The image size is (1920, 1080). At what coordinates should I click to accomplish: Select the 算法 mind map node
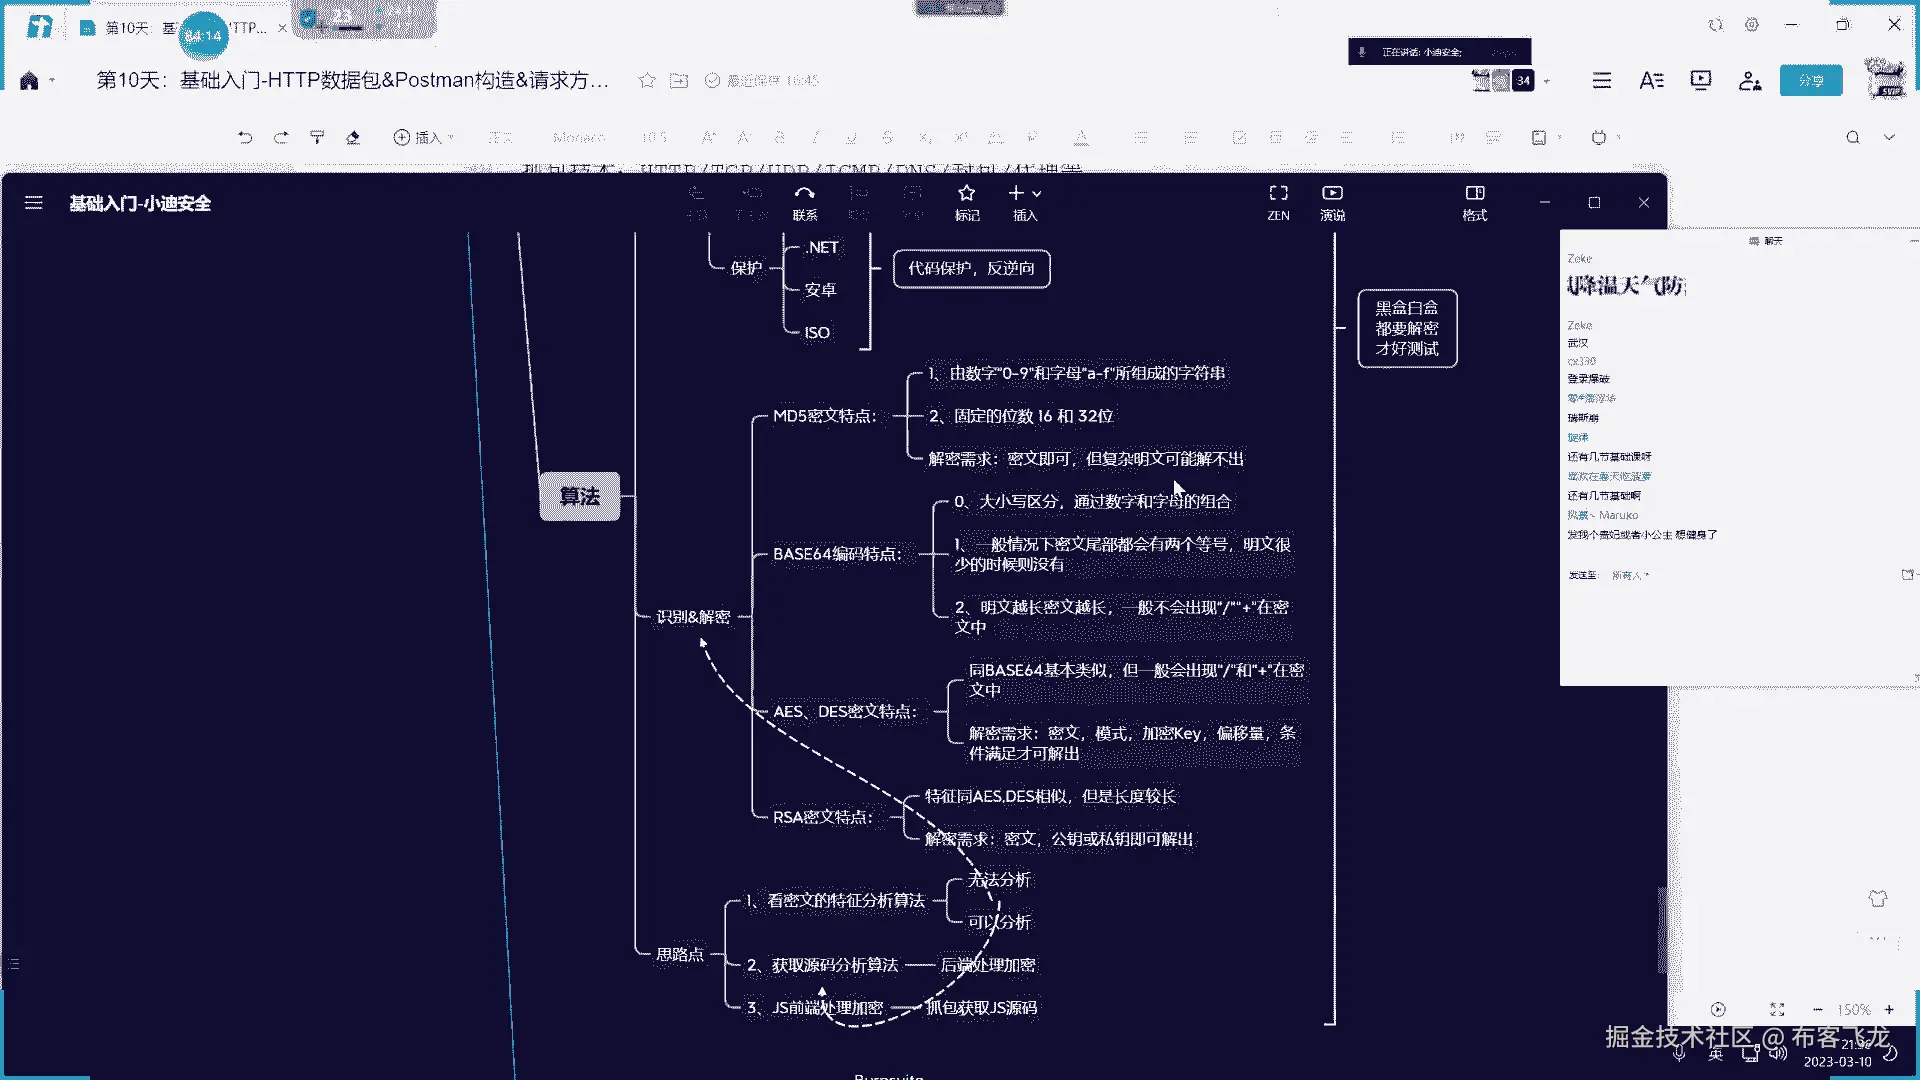(580, 496)
